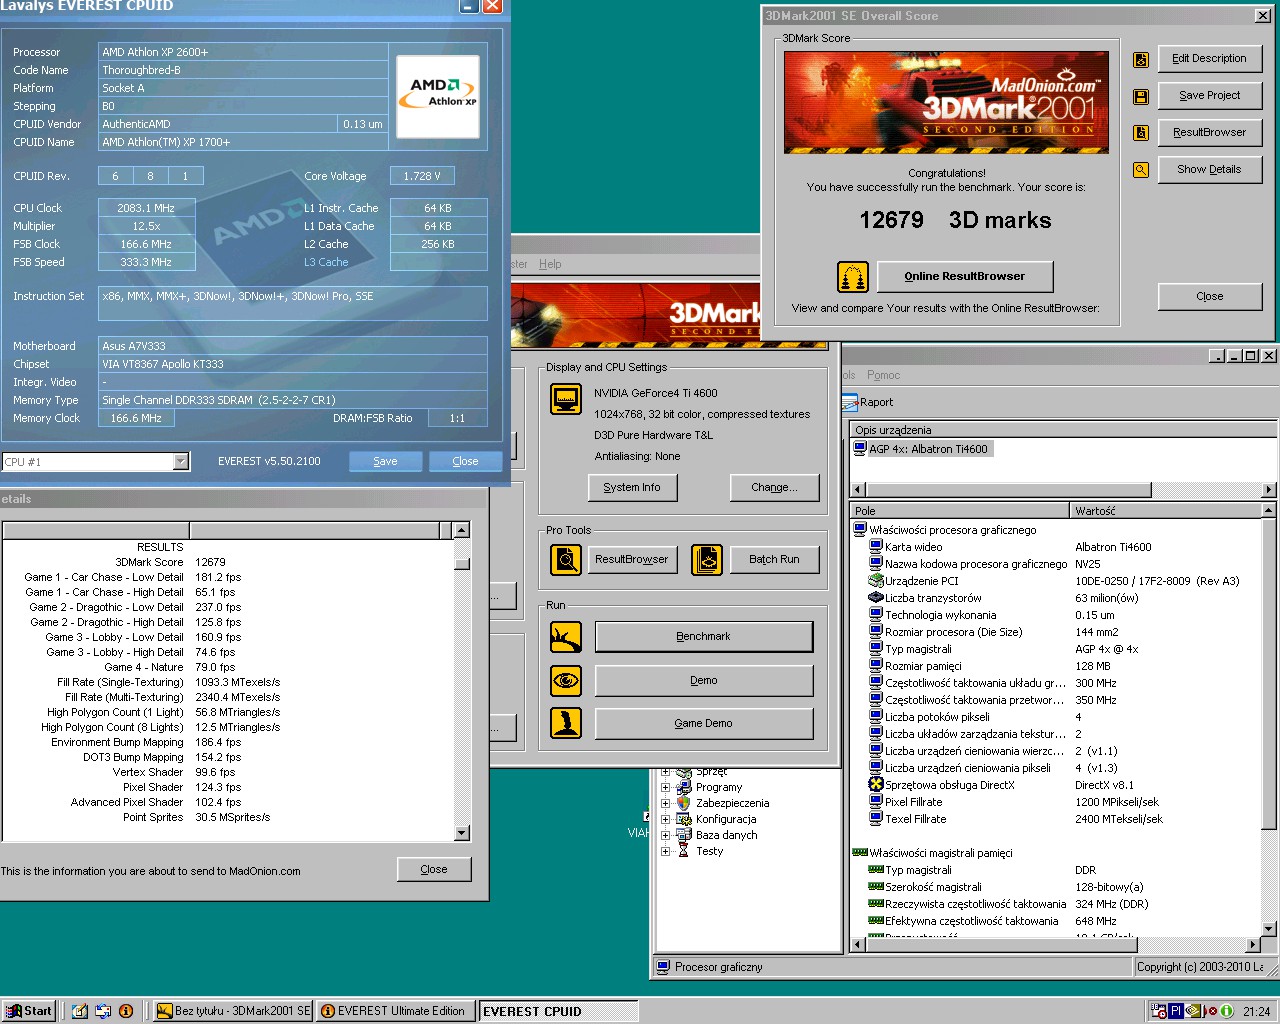The image size is (1280, 1024).
Task: Click the green EVEREST tray icon
Action: tap(1227, 1011)
